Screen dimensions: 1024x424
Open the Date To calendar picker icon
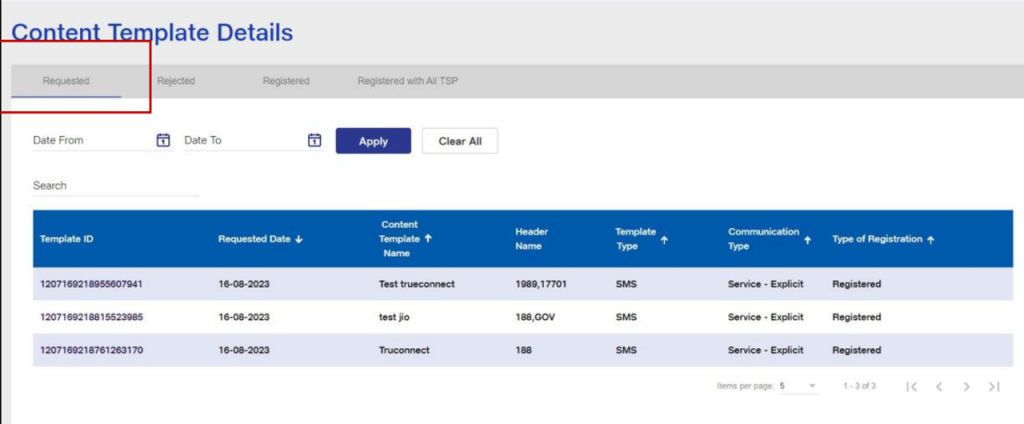(x=314, y=140)
